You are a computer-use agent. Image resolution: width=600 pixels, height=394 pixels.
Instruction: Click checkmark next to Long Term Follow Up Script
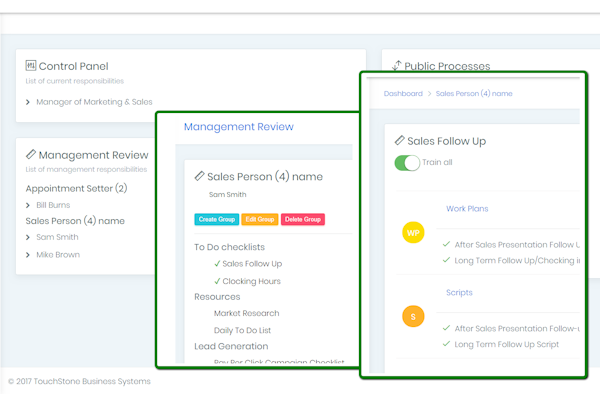pyautogui.click(x=446, y=344)
